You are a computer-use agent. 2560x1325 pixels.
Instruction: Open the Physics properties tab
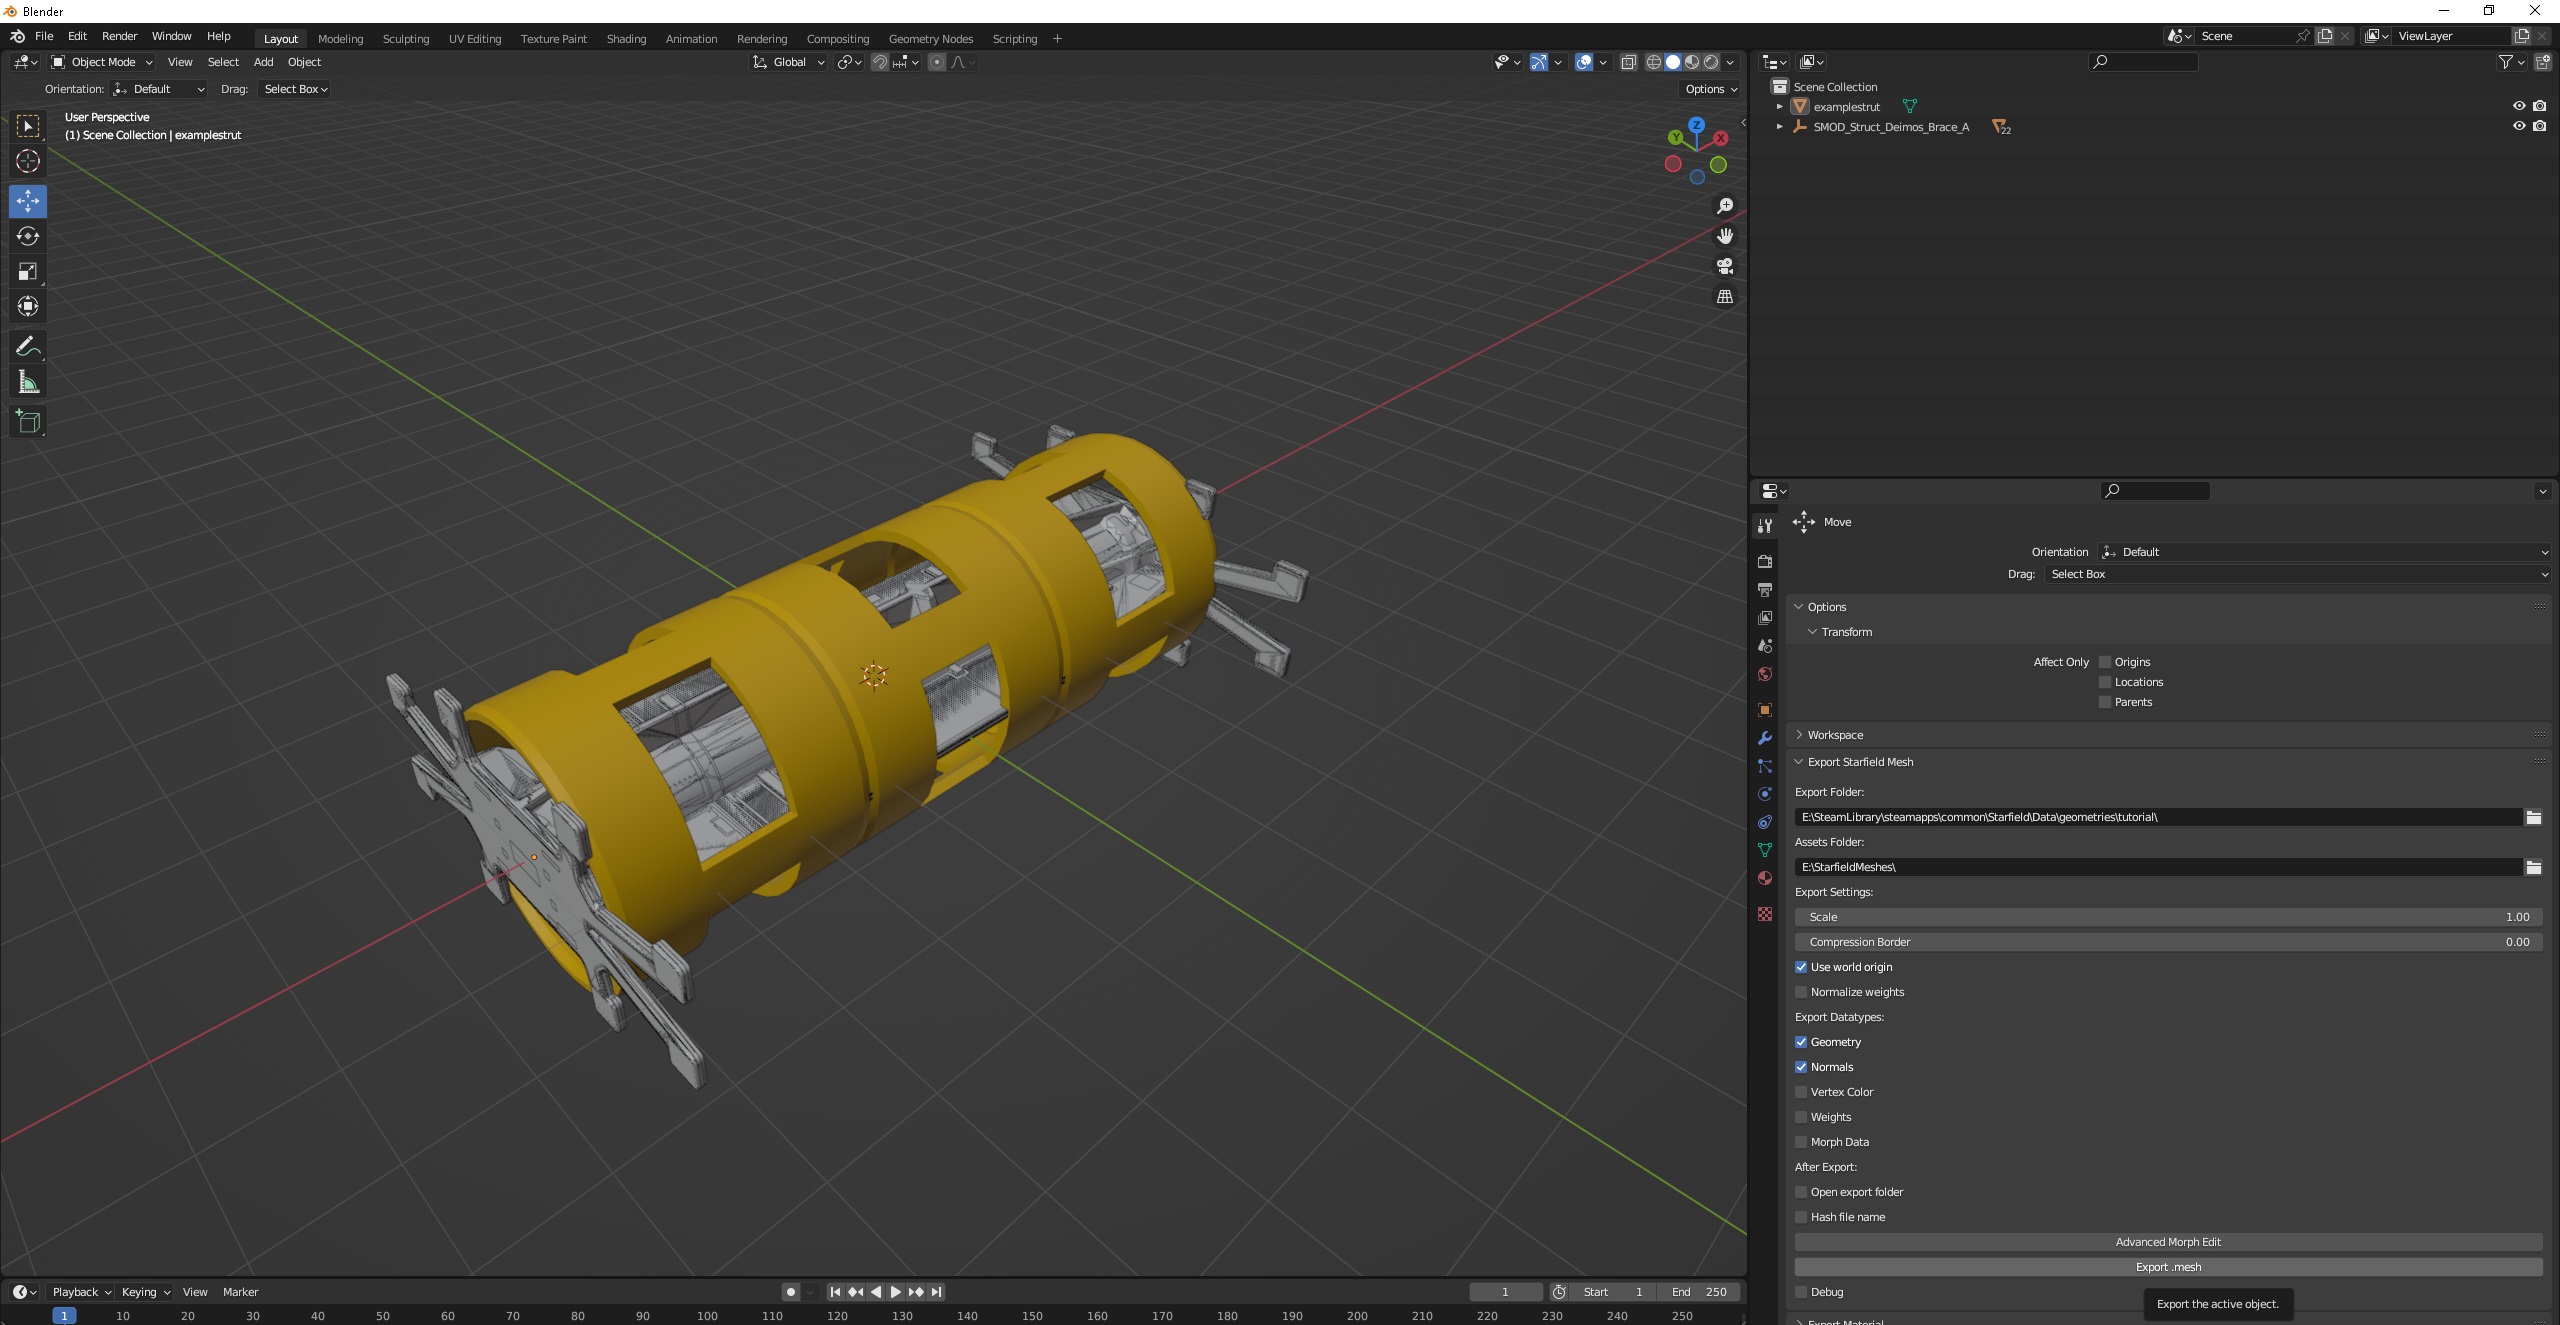click(1765, 794)
